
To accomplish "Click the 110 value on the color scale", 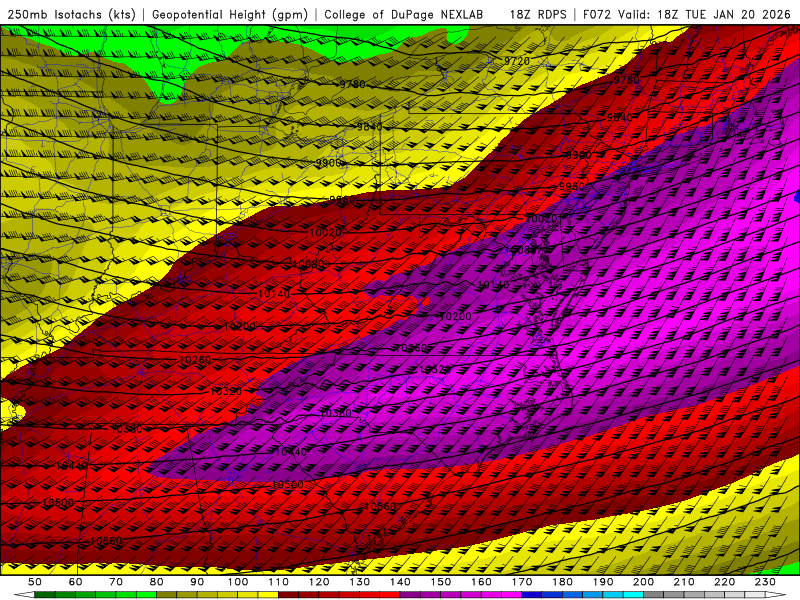I will (279, 582).
